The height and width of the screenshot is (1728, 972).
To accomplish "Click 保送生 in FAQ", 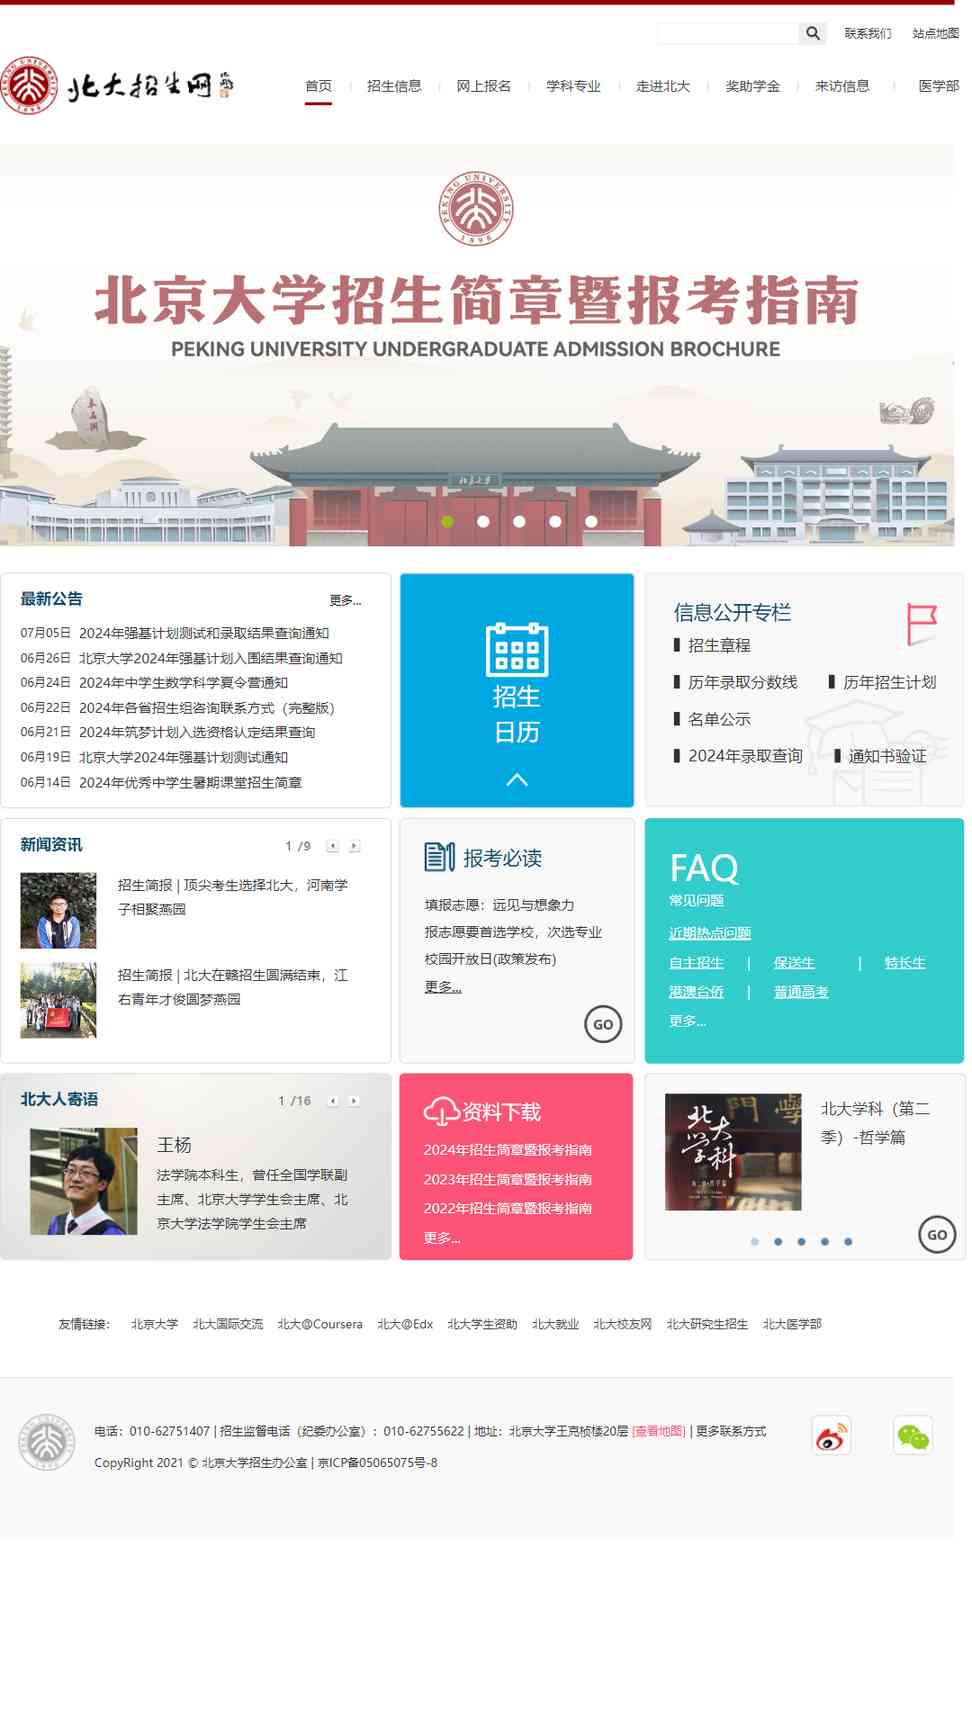I will (794, 963).
